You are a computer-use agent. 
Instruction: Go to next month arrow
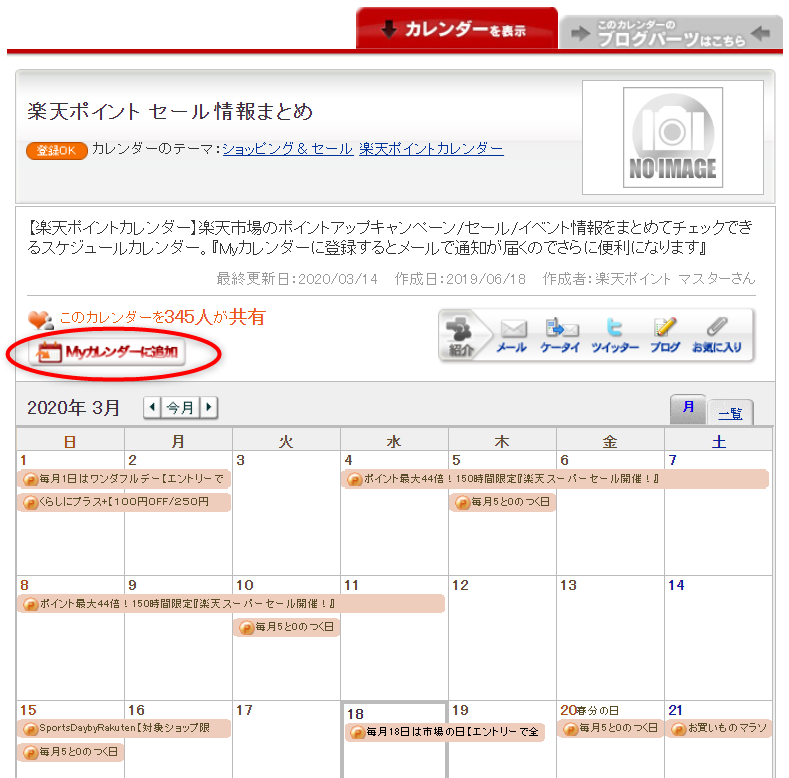209,407
